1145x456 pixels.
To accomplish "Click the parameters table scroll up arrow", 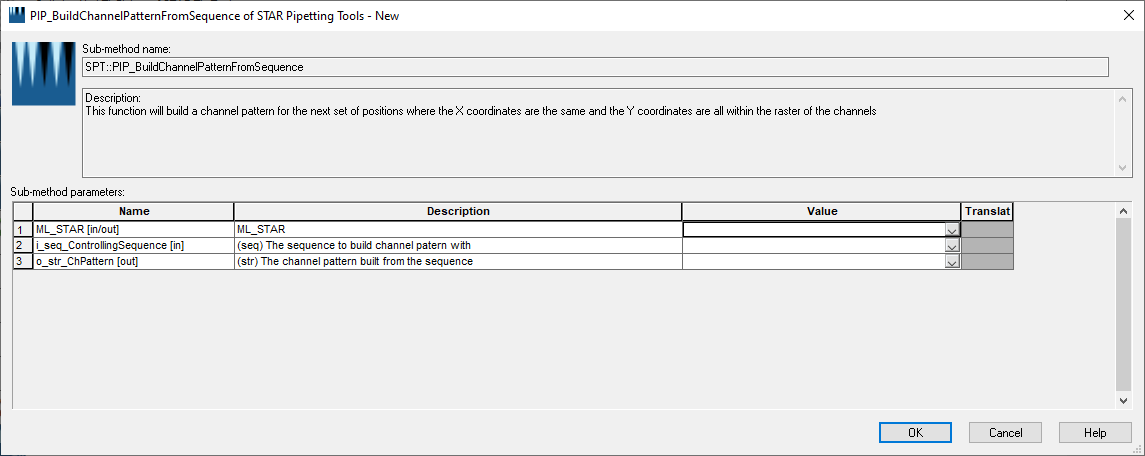I will pos(1123,210).
